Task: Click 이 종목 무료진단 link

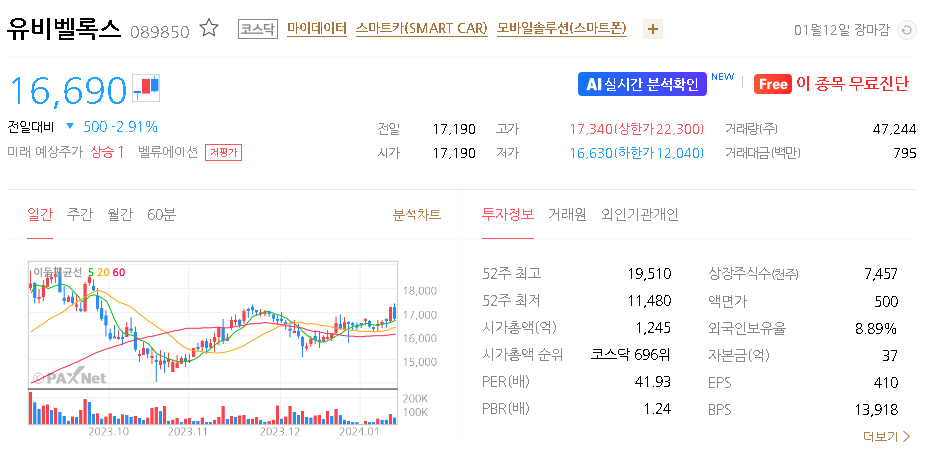Action: (x=852, y=84)
